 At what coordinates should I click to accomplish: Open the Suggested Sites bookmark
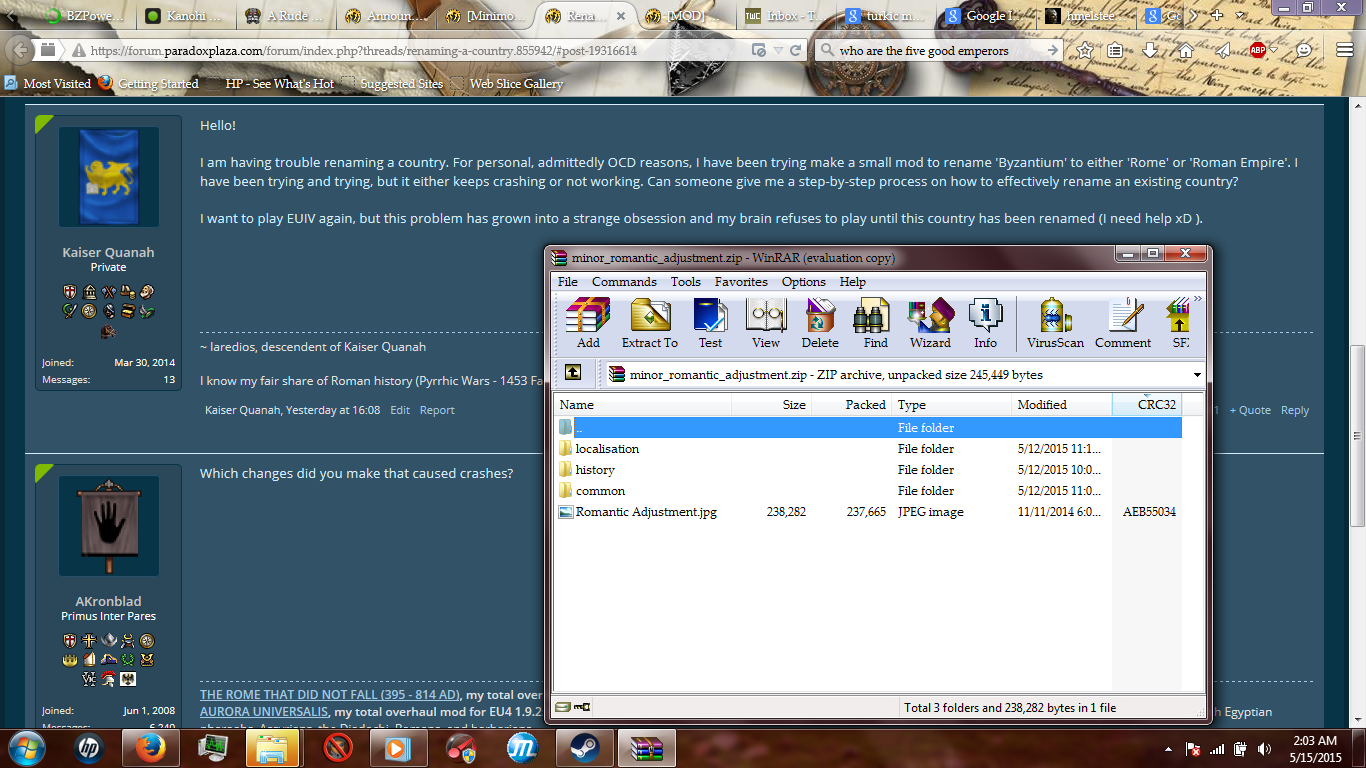[393, 84]
